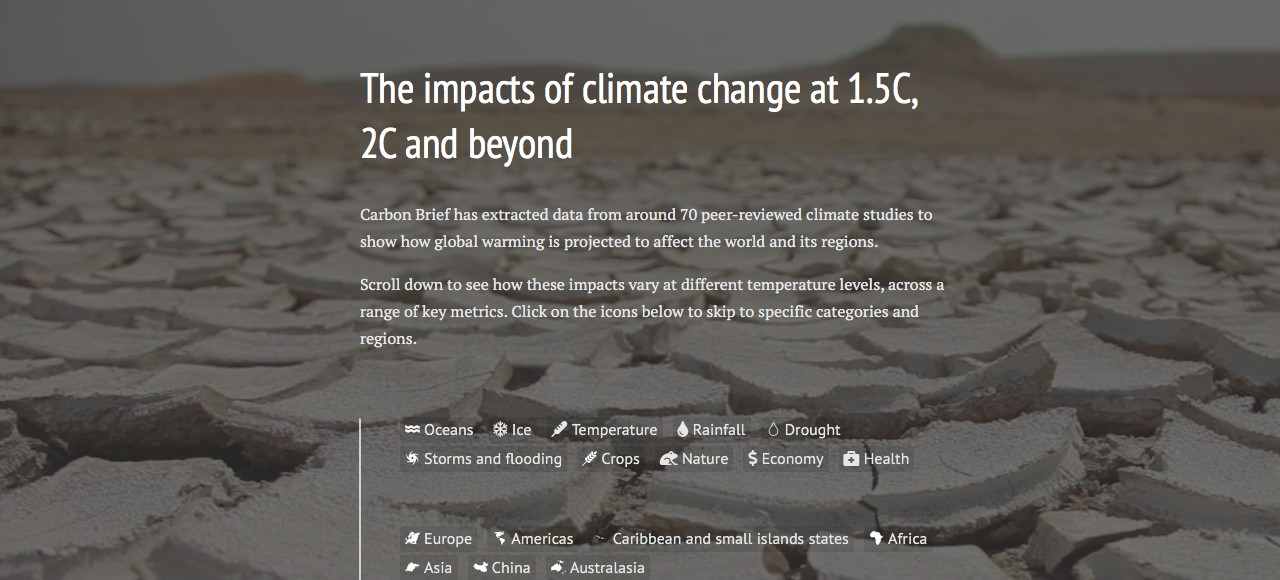Skip to the Australasia section

(597, 568)
